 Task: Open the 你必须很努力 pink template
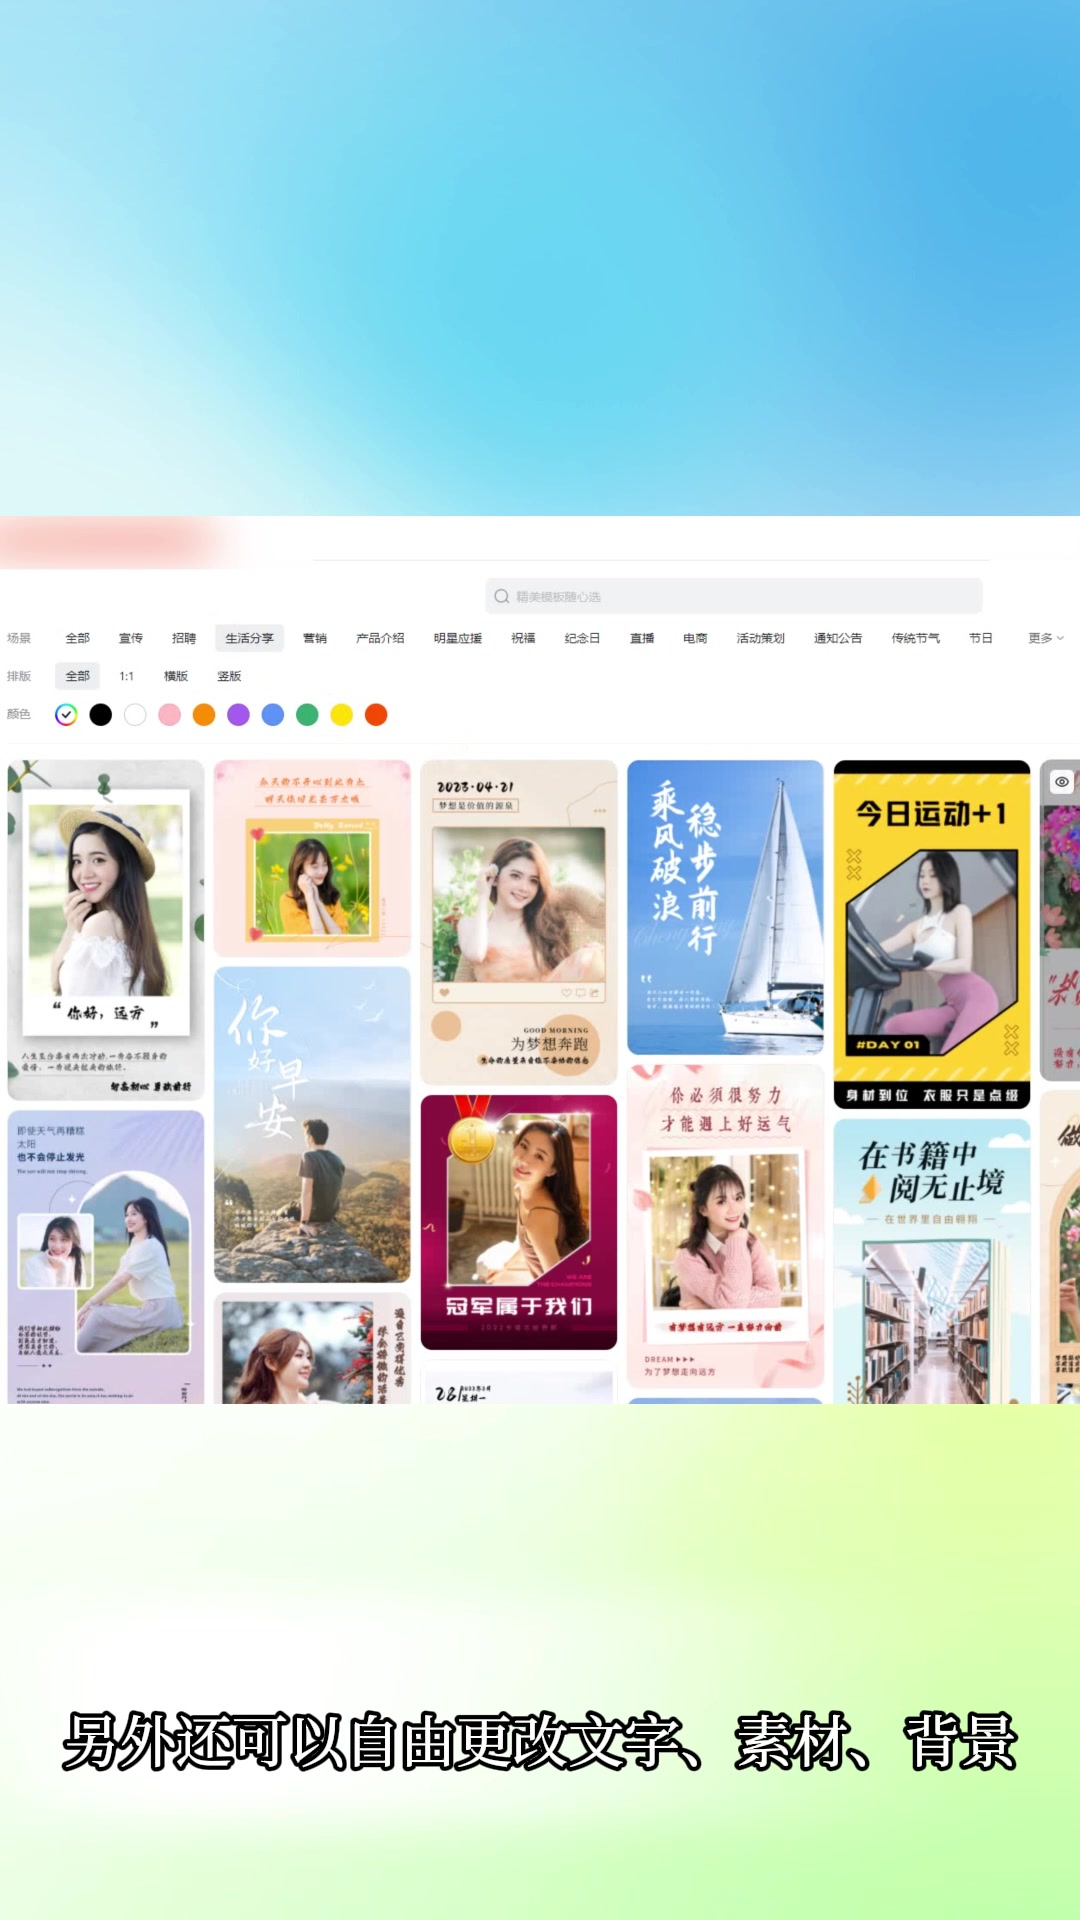[x=725, y=1226]
